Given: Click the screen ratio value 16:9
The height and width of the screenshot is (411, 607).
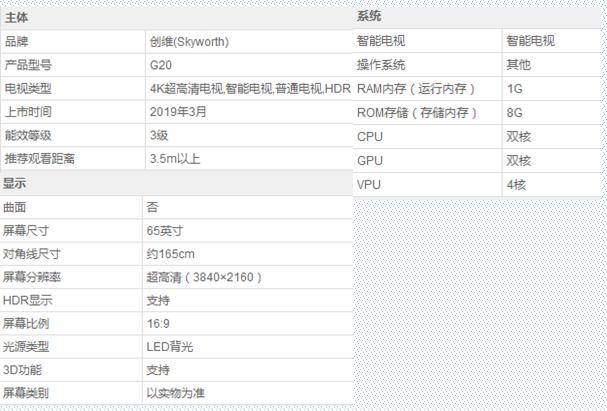Looking at the screenshot, I should coord(159,323).
